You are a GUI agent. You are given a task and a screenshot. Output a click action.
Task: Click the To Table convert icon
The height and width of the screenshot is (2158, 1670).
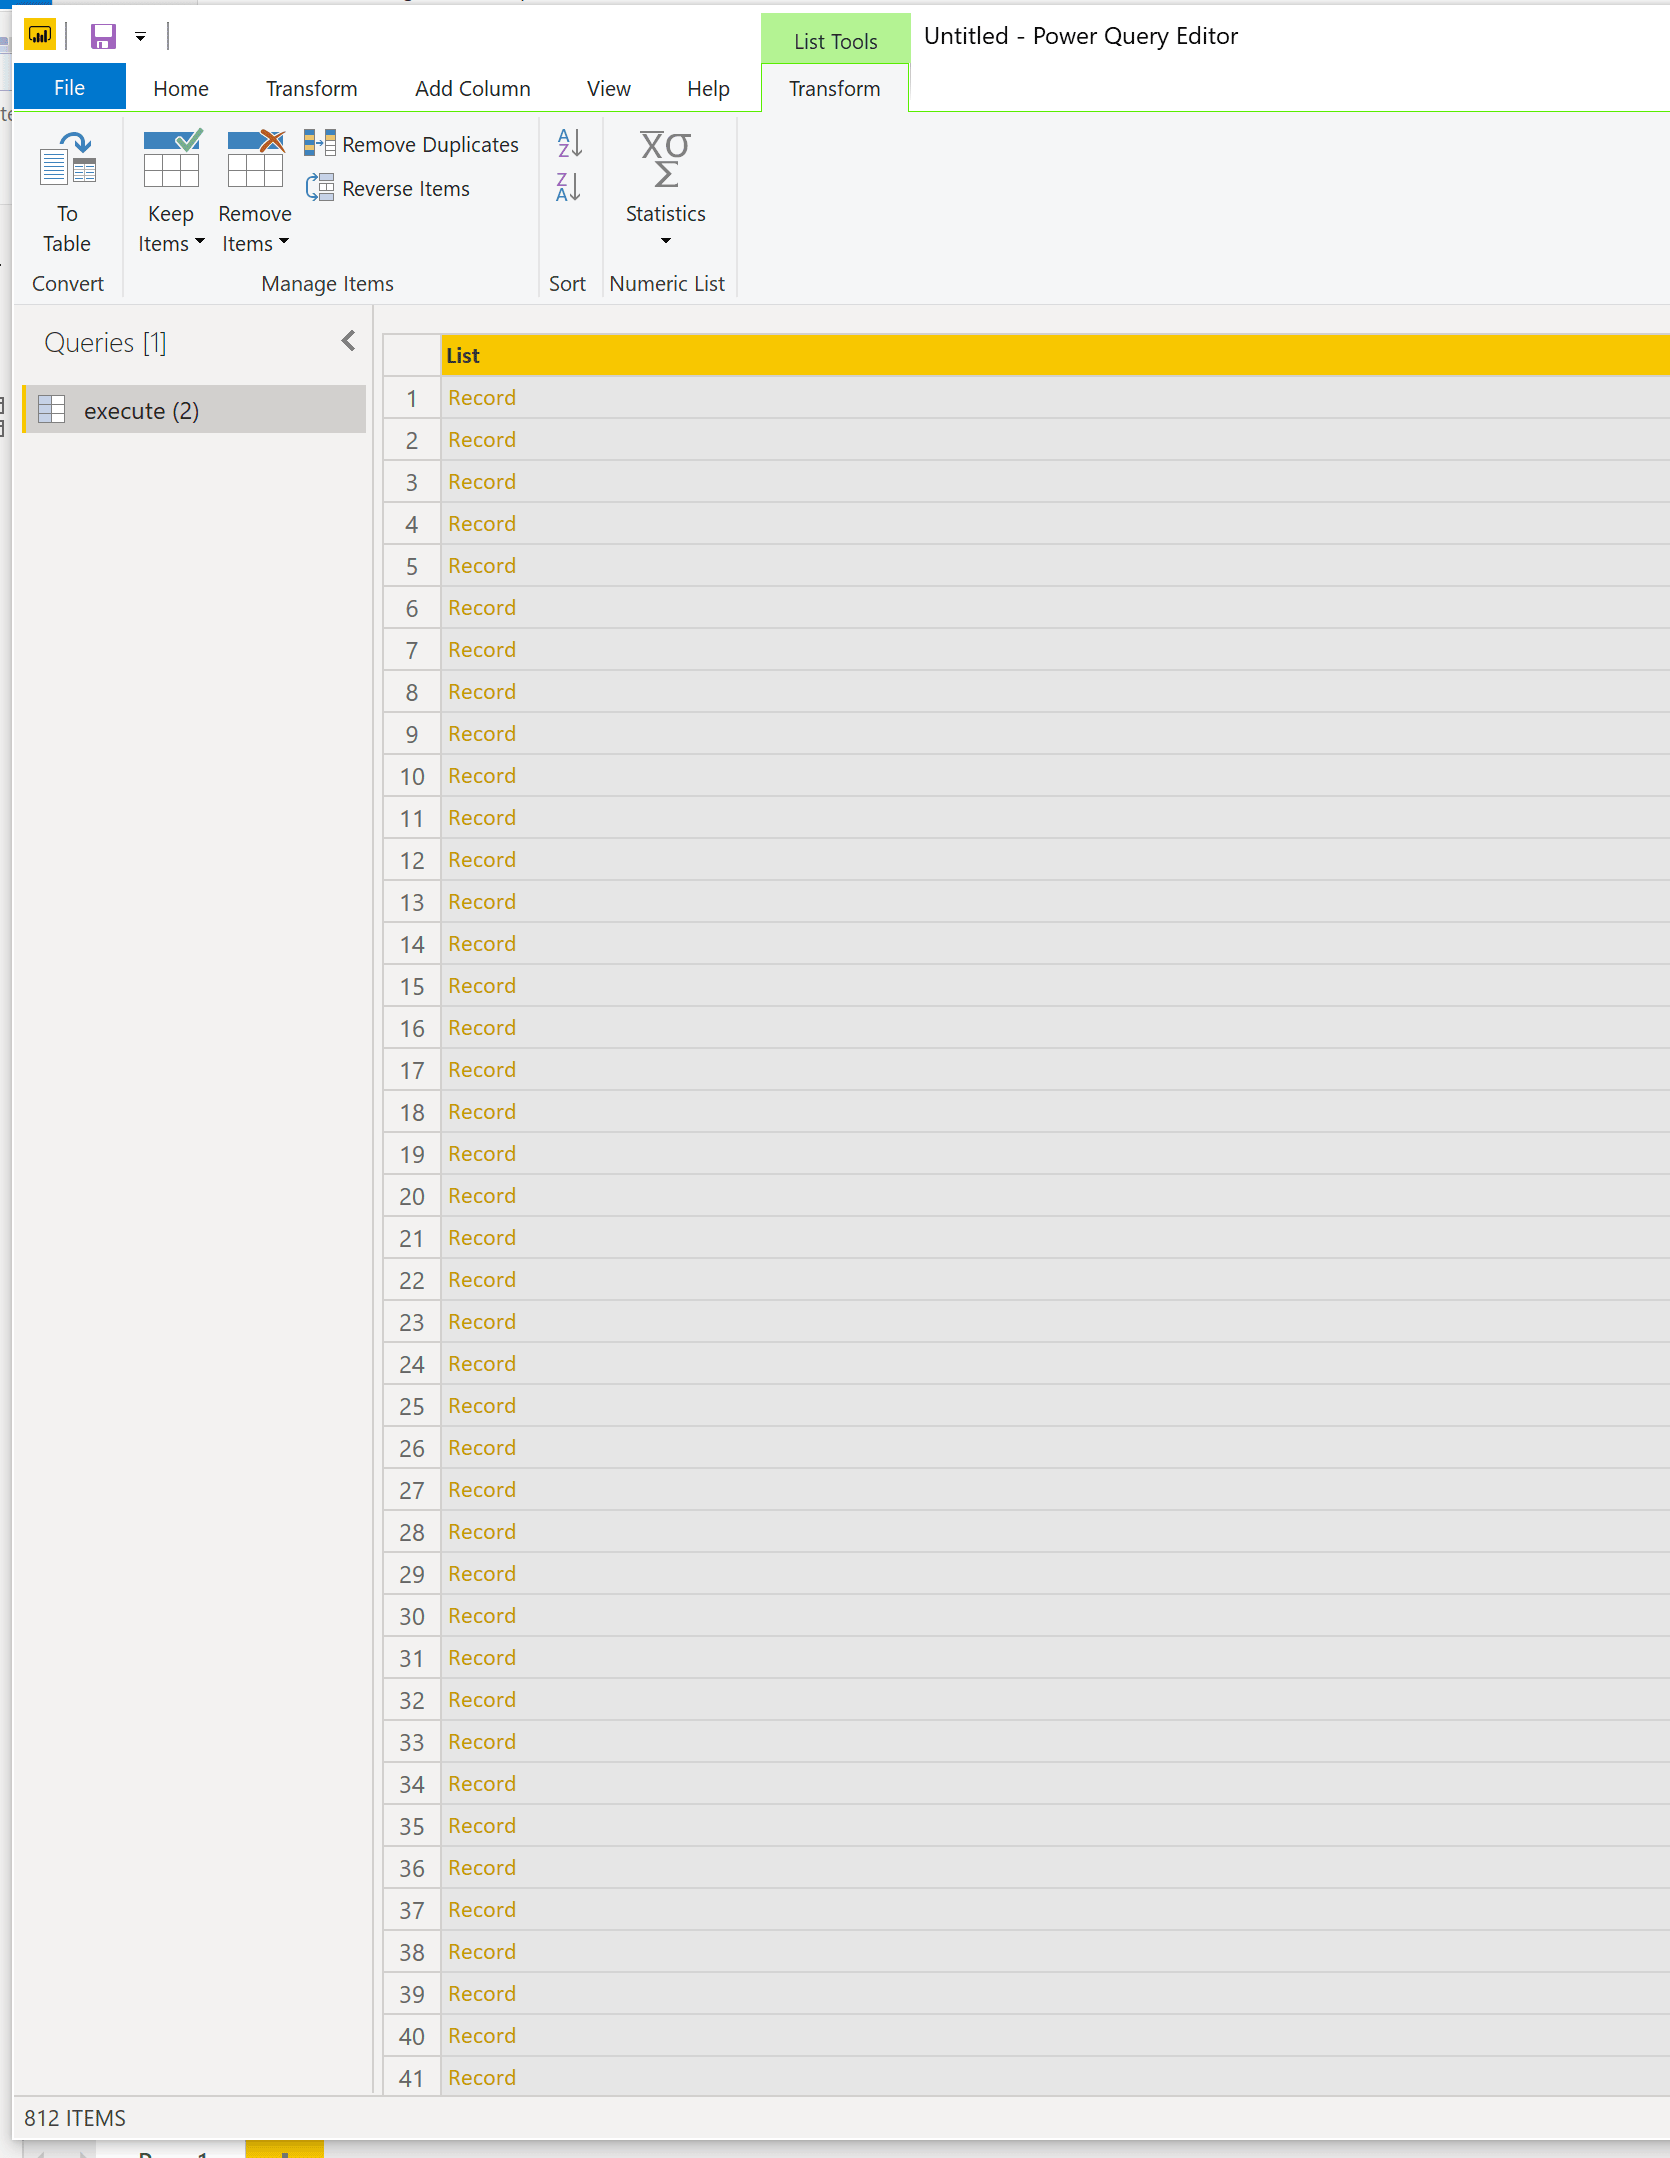(67, 162)
